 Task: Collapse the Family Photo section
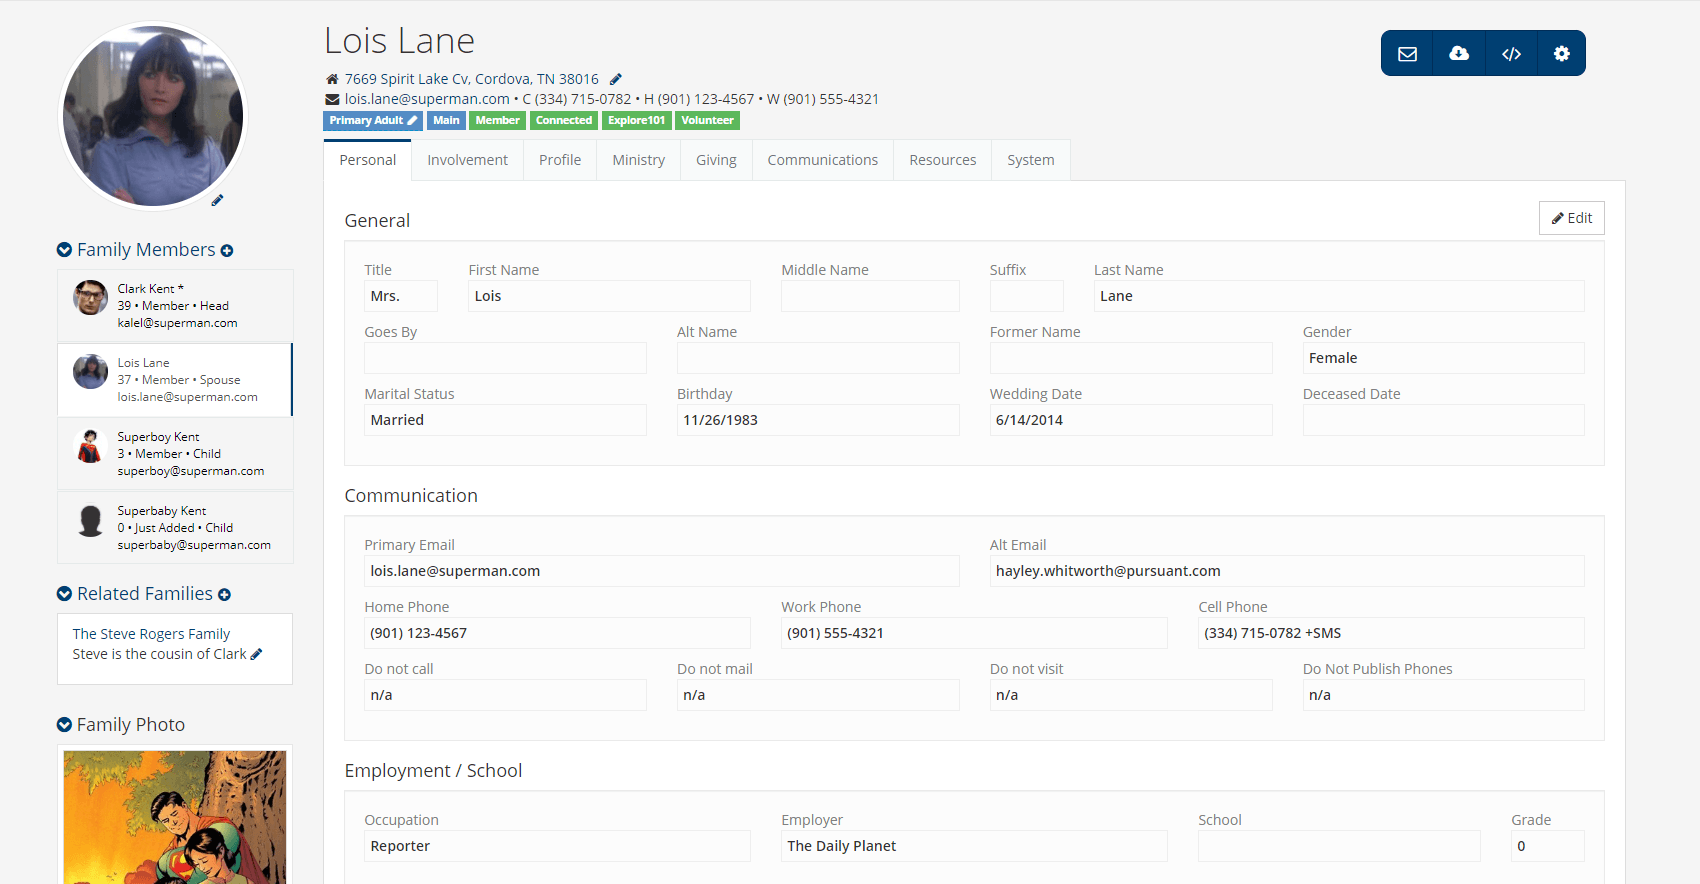coord(64,725)
